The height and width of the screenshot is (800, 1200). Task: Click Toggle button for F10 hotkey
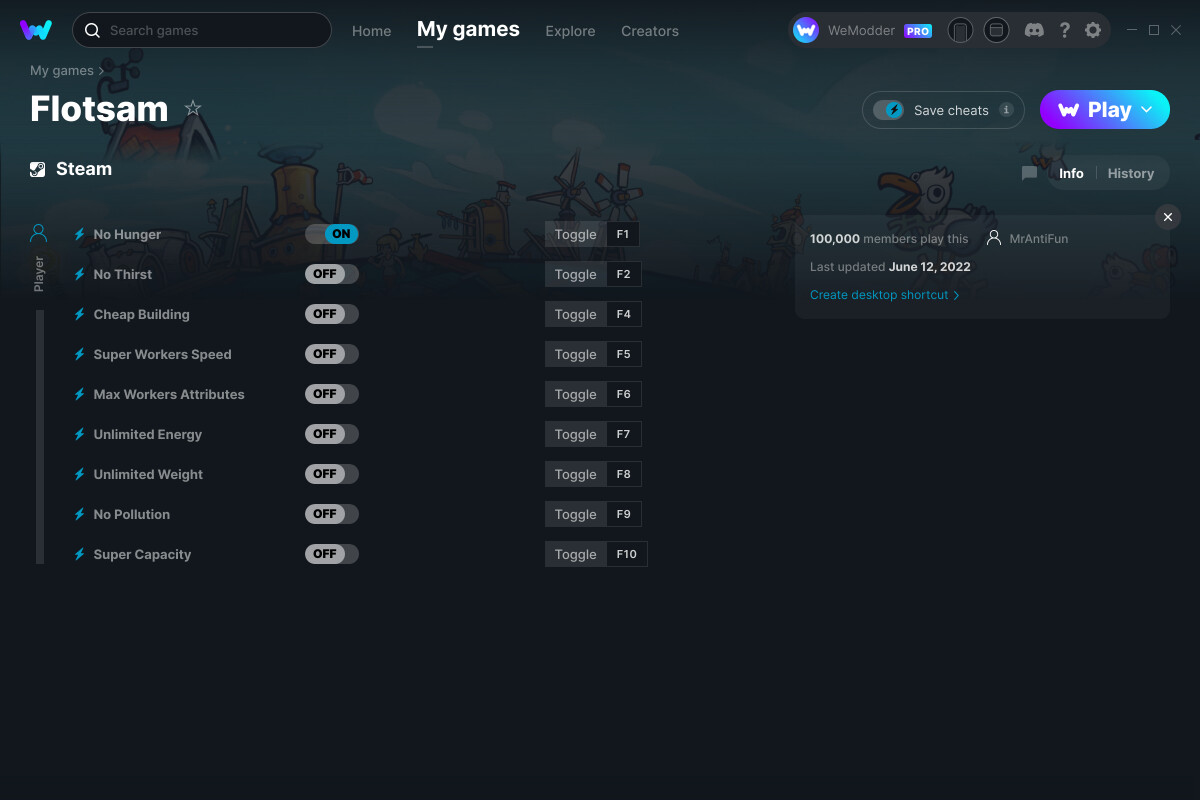click(576, 554)
